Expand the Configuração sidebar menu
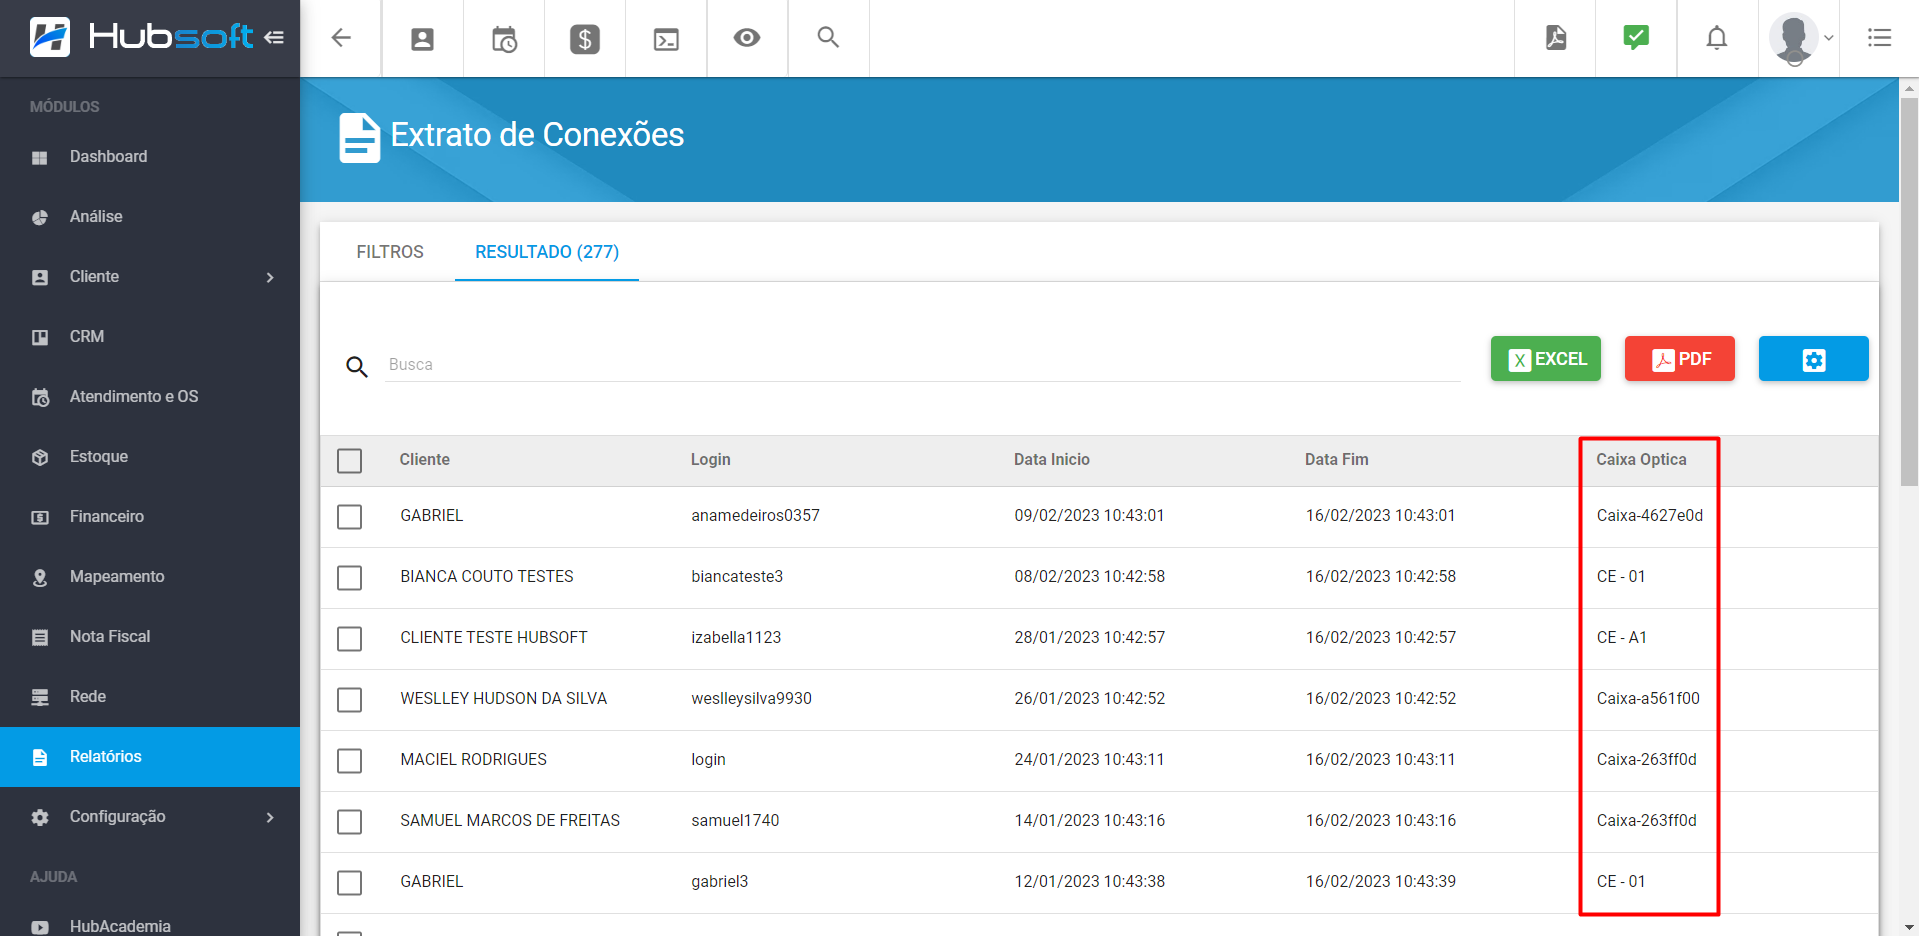1919x936 pixels. 150,817
